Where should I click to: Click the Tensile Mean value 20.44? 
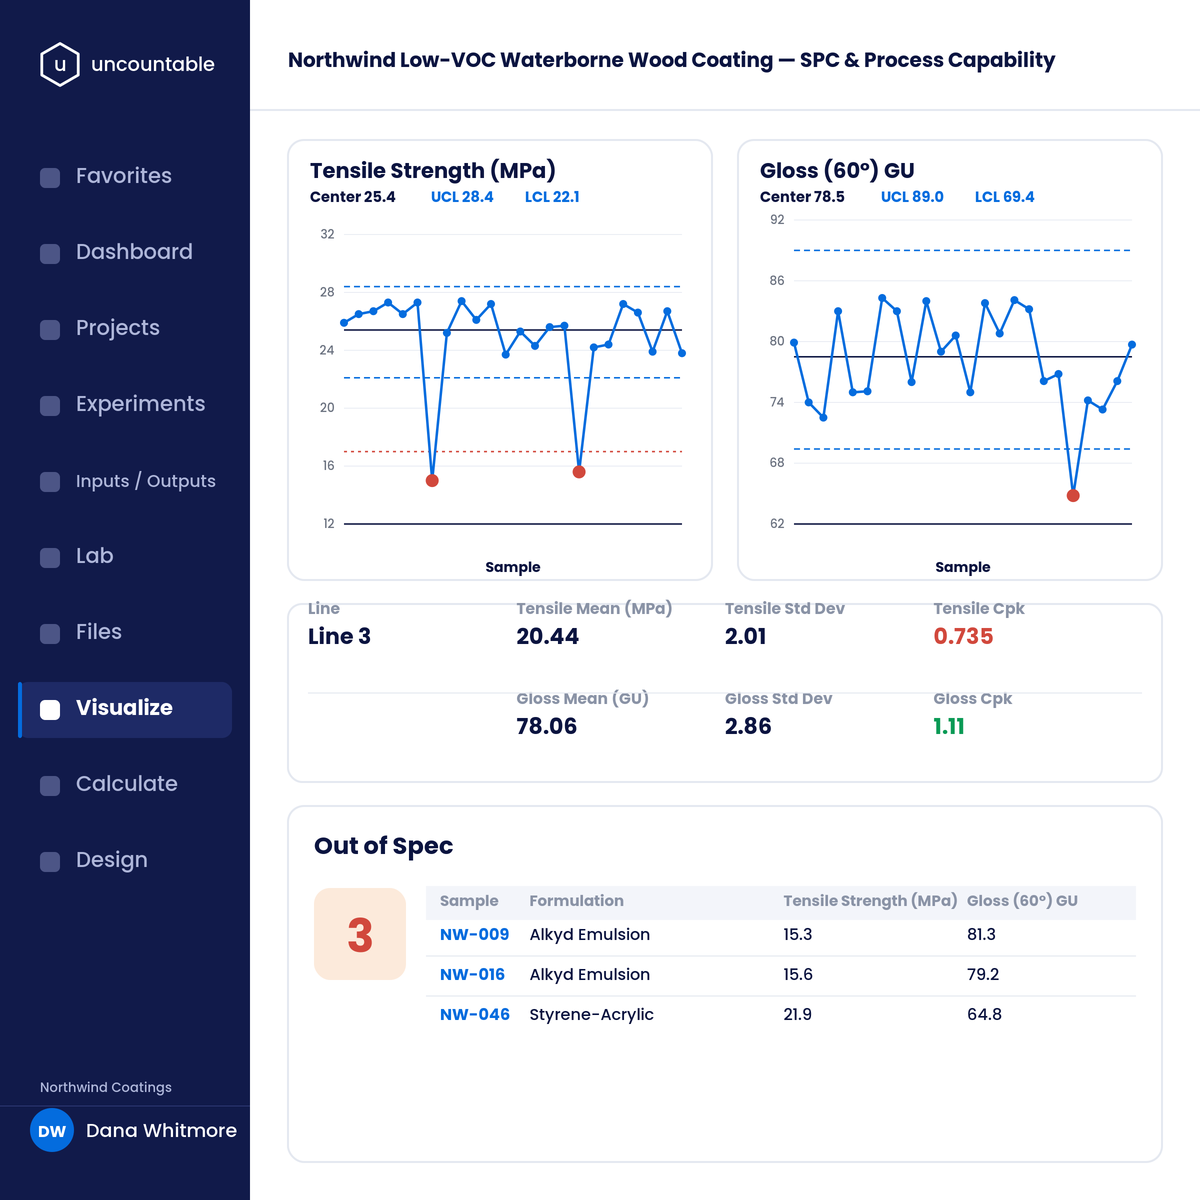(x=547, y=637)
